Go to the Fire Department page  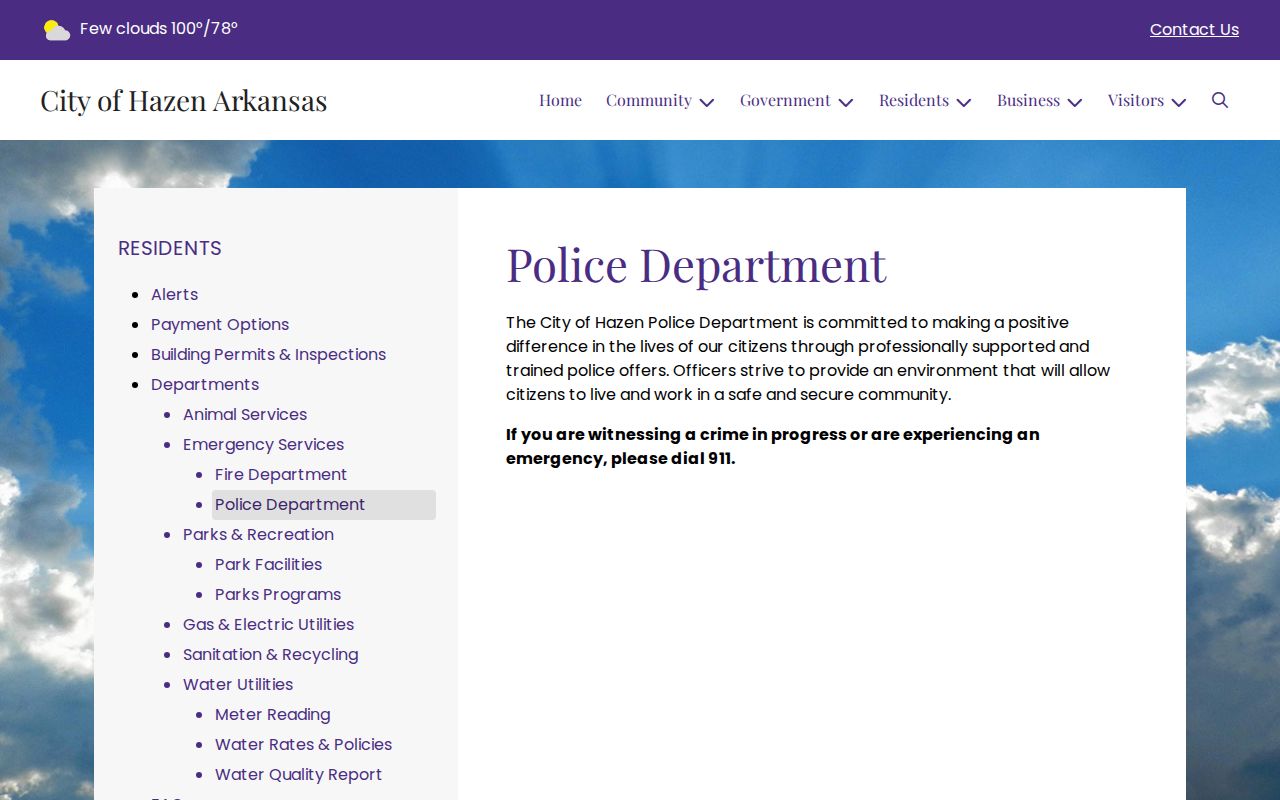(x=281, y=474)
